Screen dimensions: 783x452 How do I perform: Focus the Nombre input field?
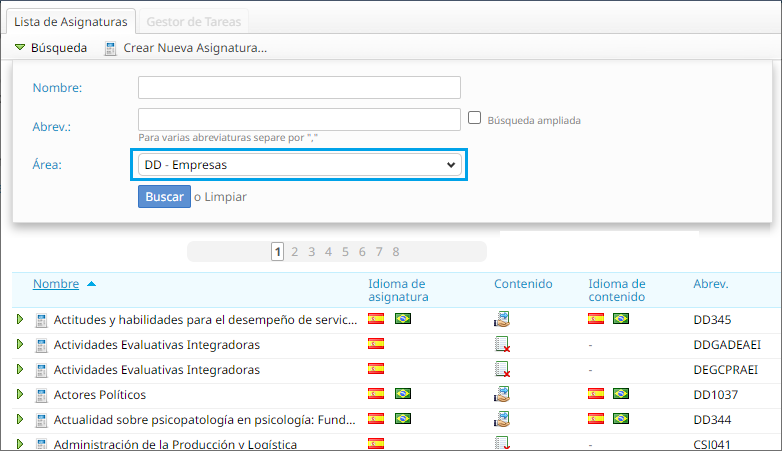pyautogui.click(x=299, y=87)
